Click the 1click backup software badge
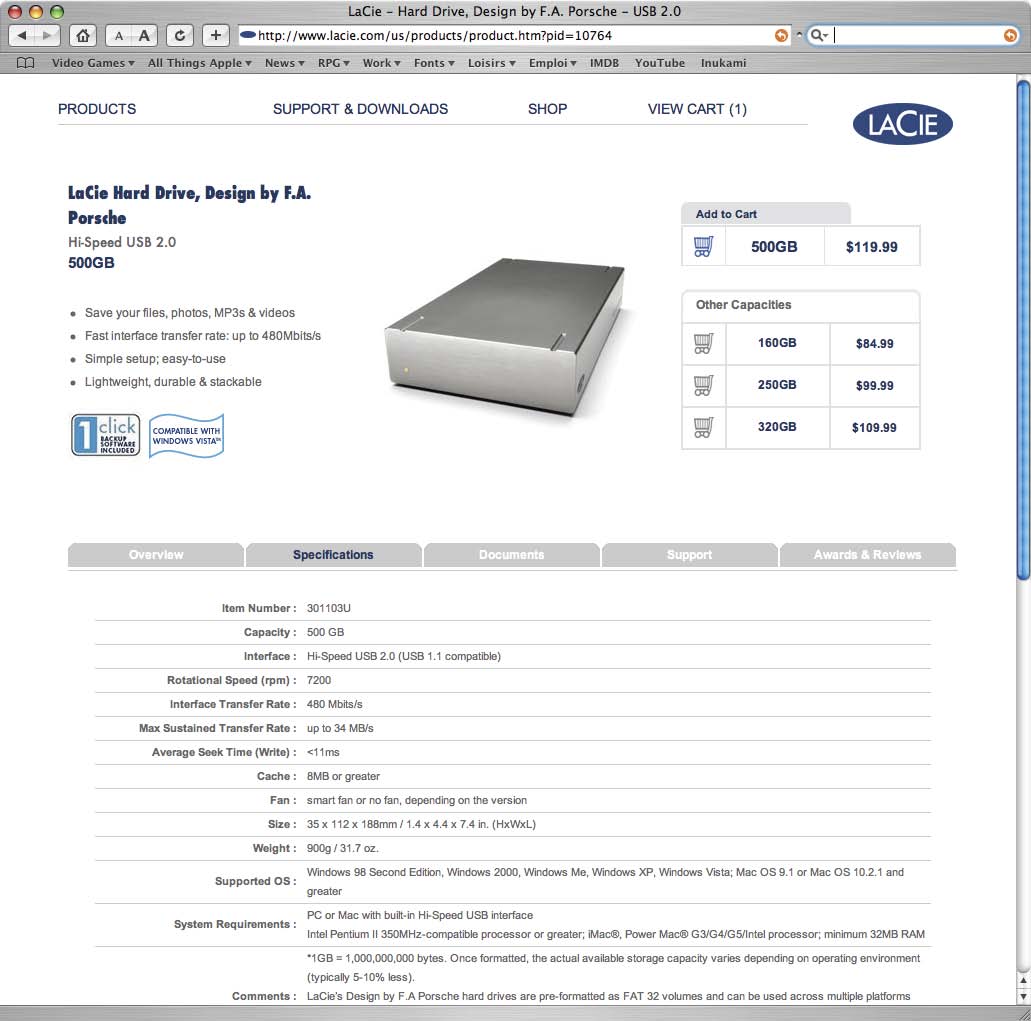 (105, 435)
